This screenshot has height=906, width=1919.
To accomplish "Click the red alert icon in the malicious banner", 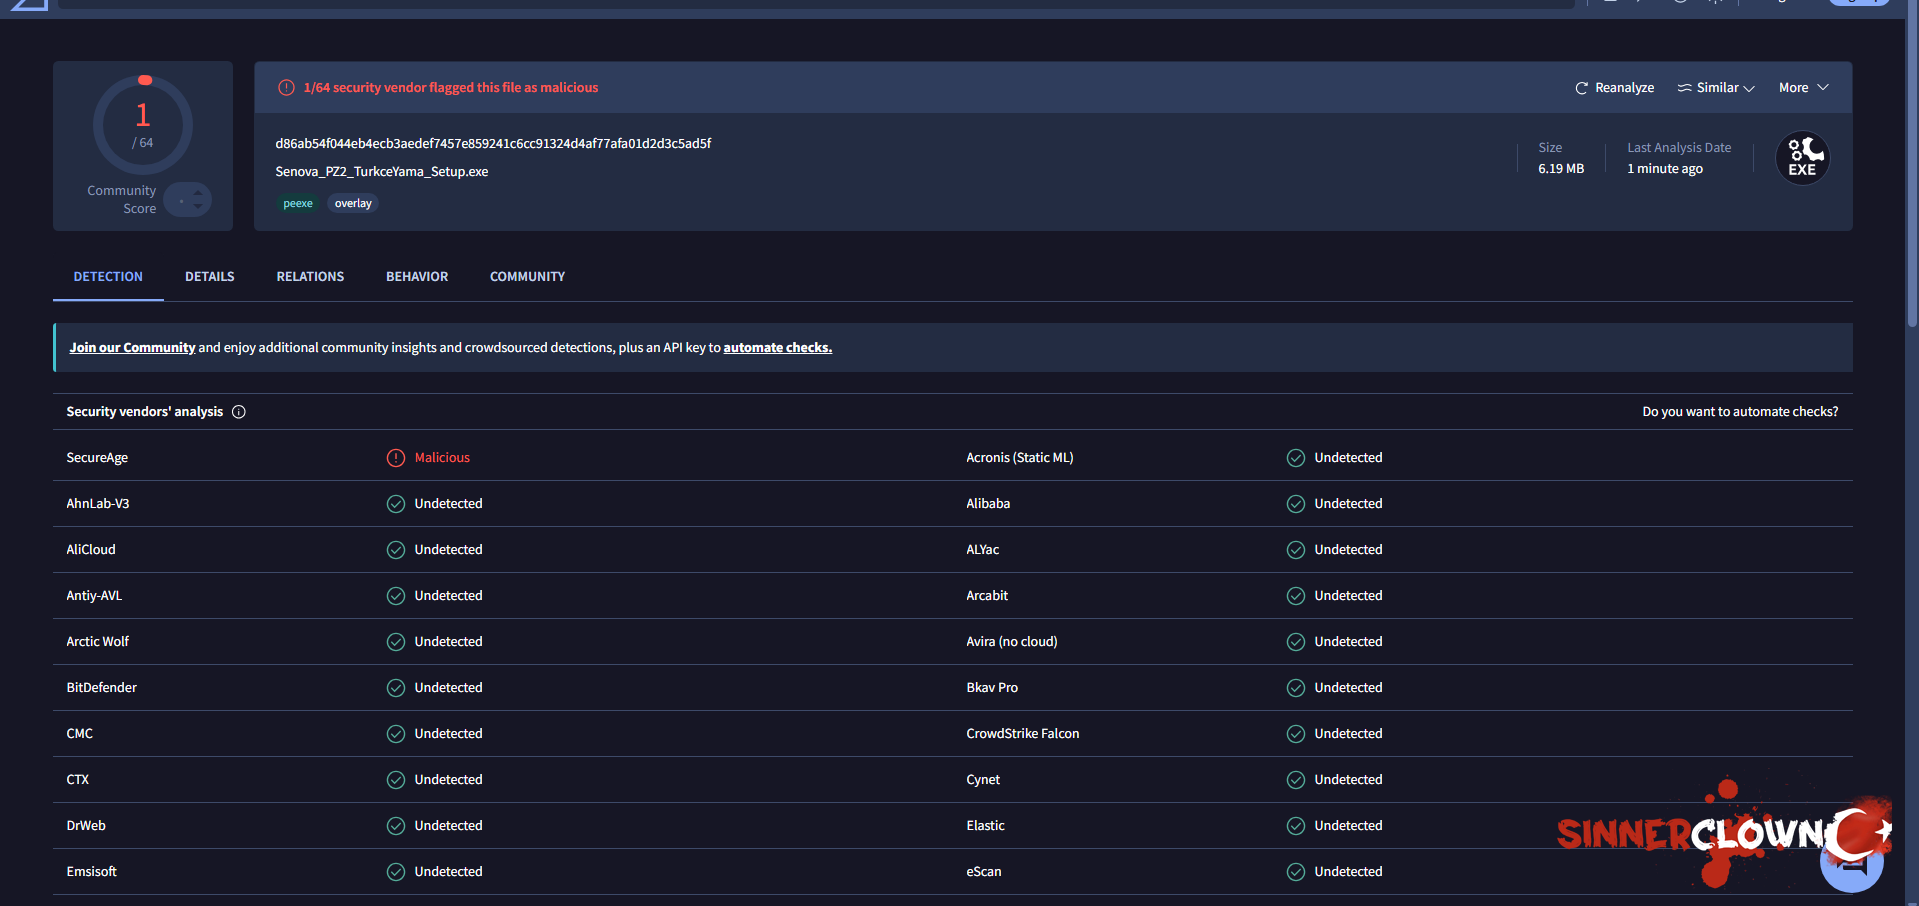I will click(x=286, y=88).
